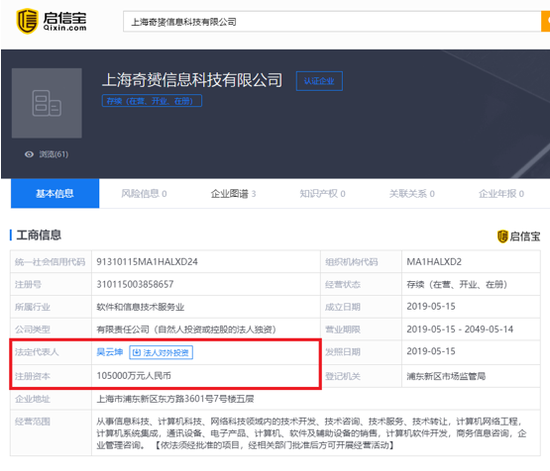Click the registration number 310115003858657
This screenshot has height=471, width=550.
[135, 284]
